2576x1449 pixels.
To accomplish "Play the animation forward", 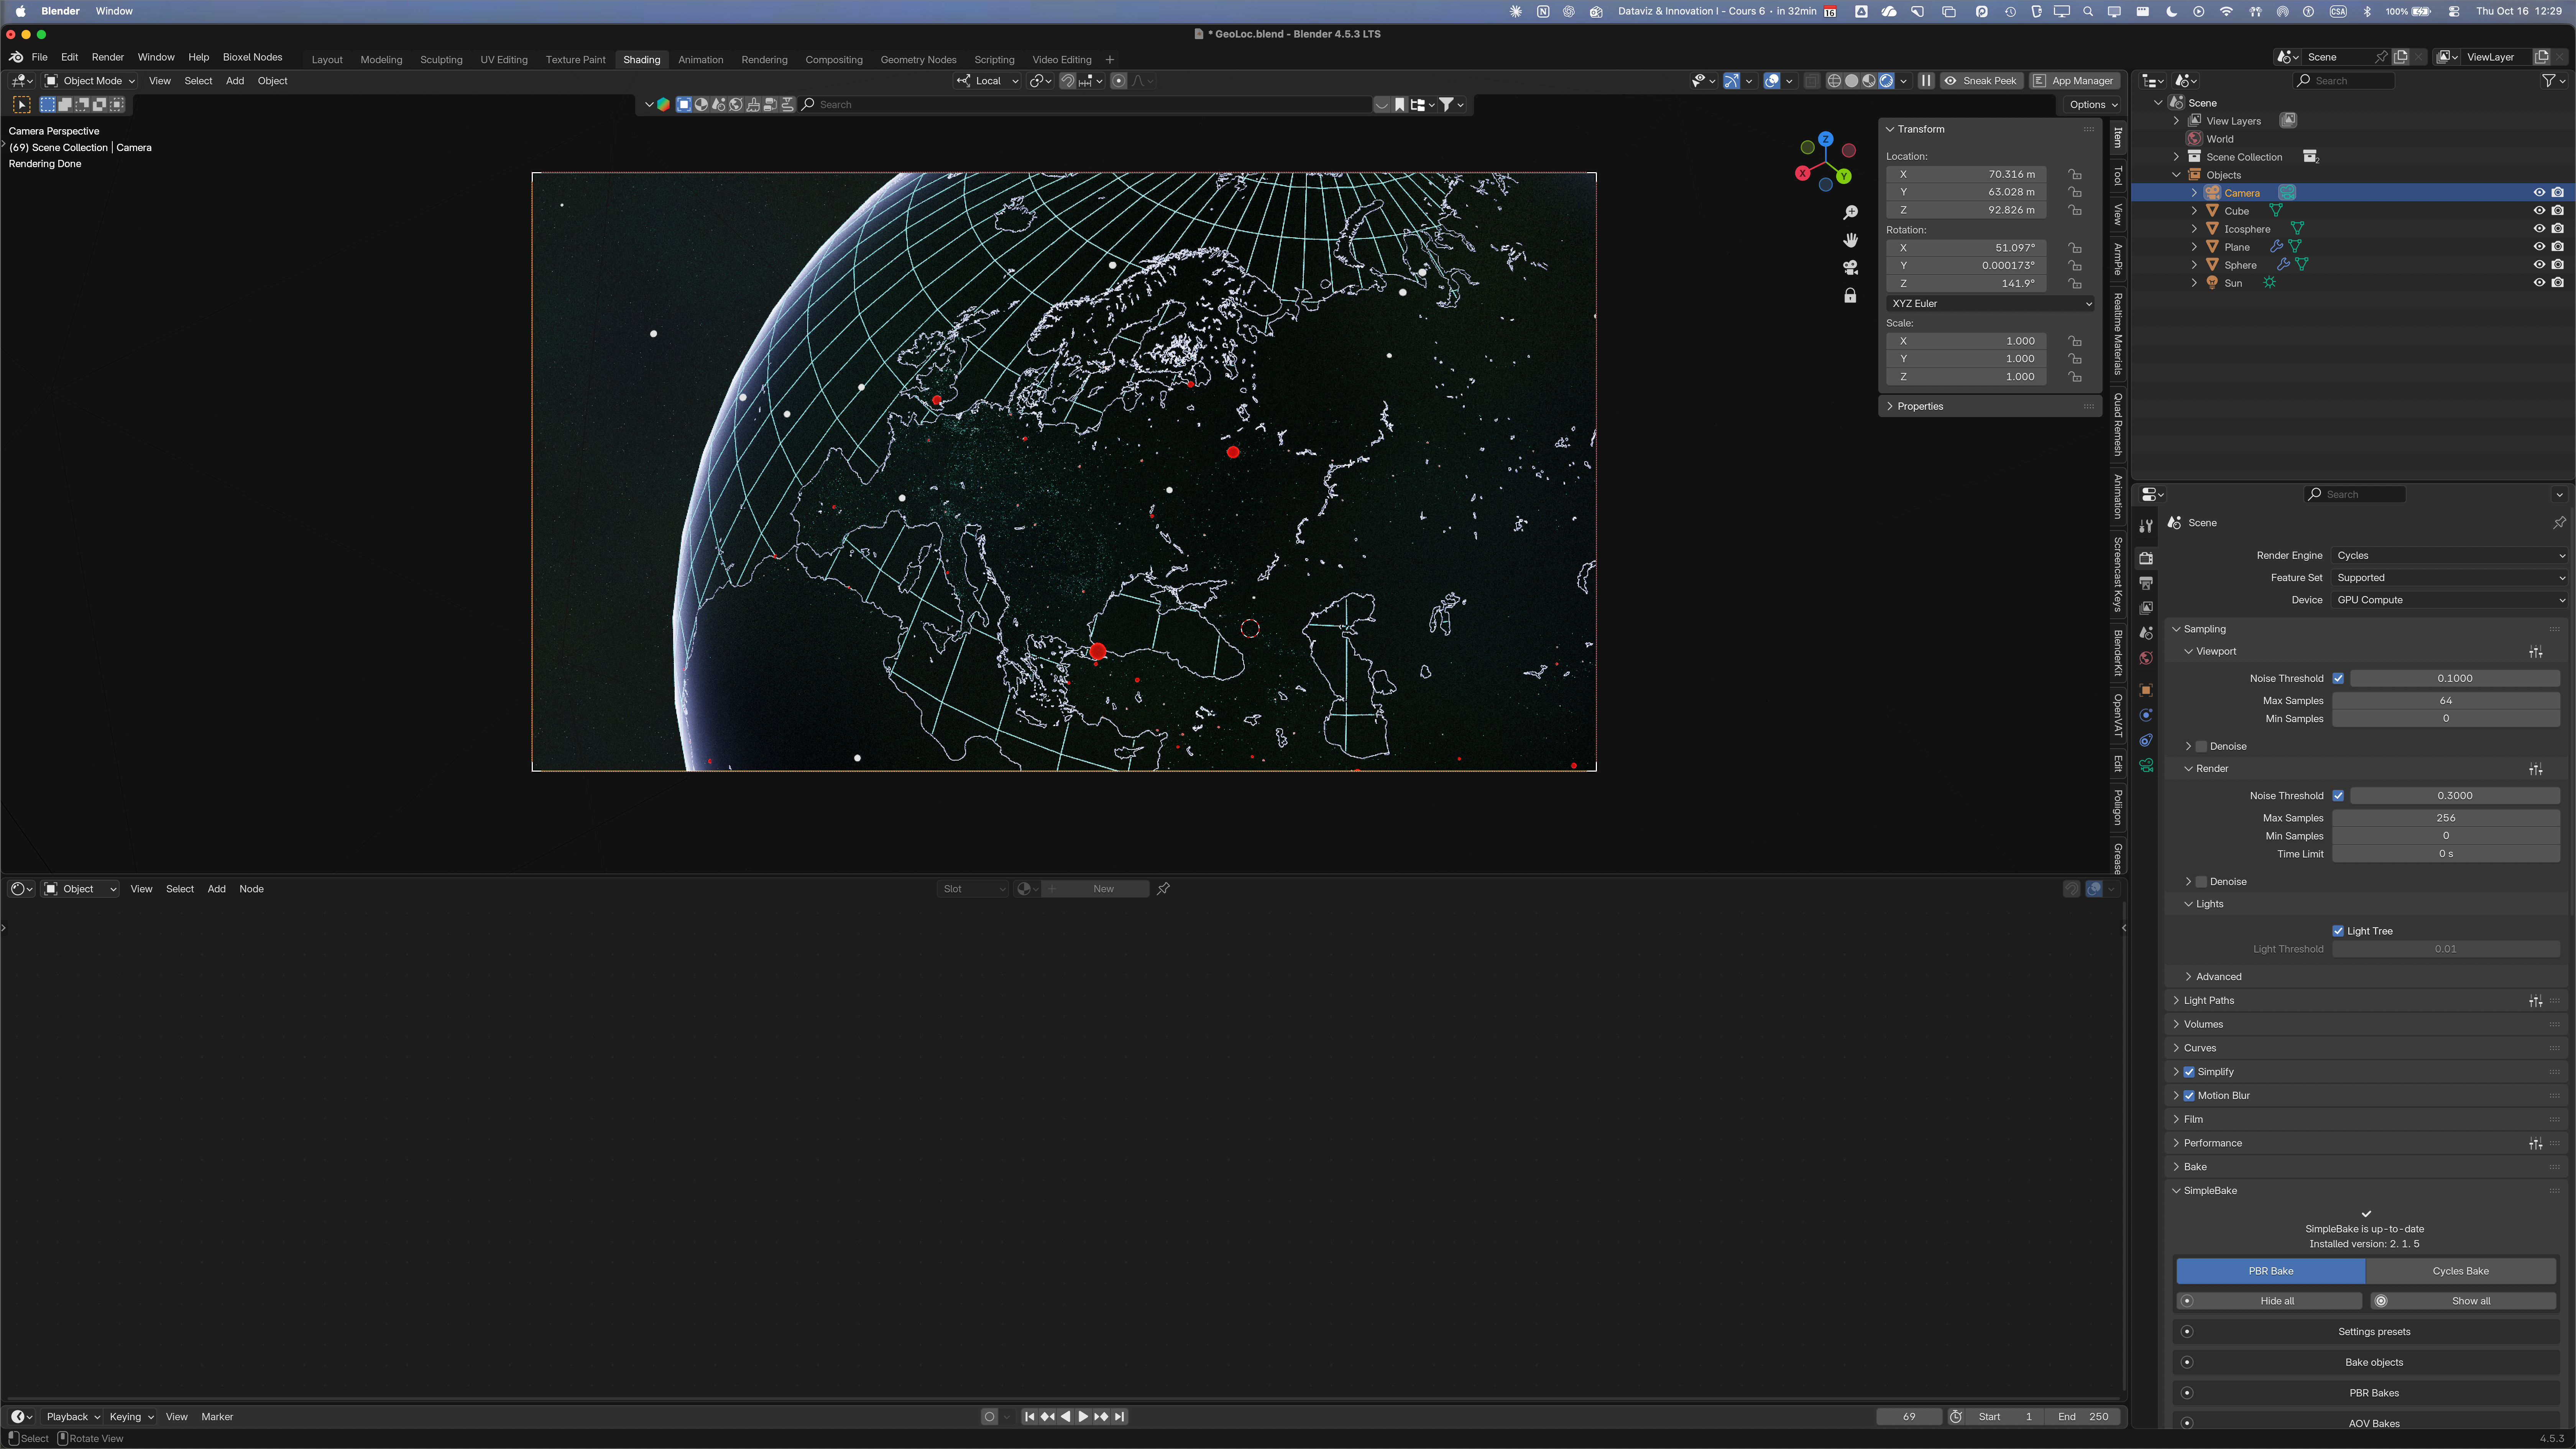I will tap(1083, 1417).
